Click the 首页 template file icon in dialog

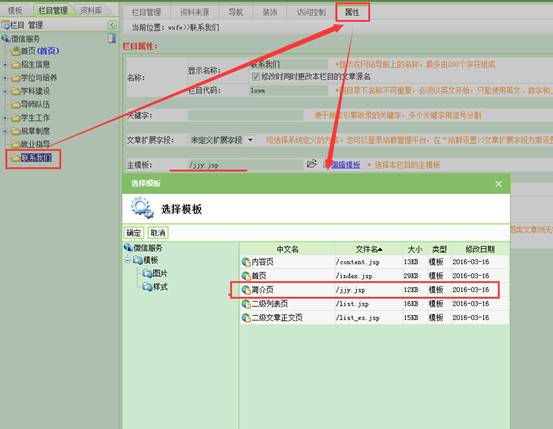(246, 276)
